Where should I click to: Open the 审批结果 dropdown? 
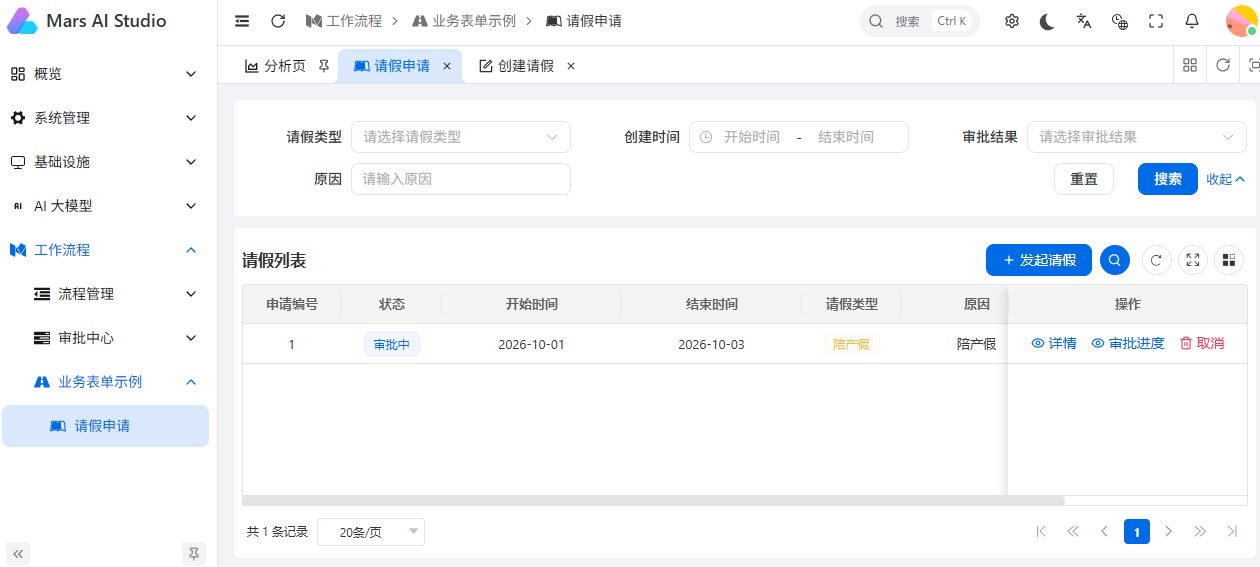(1137, 137)
